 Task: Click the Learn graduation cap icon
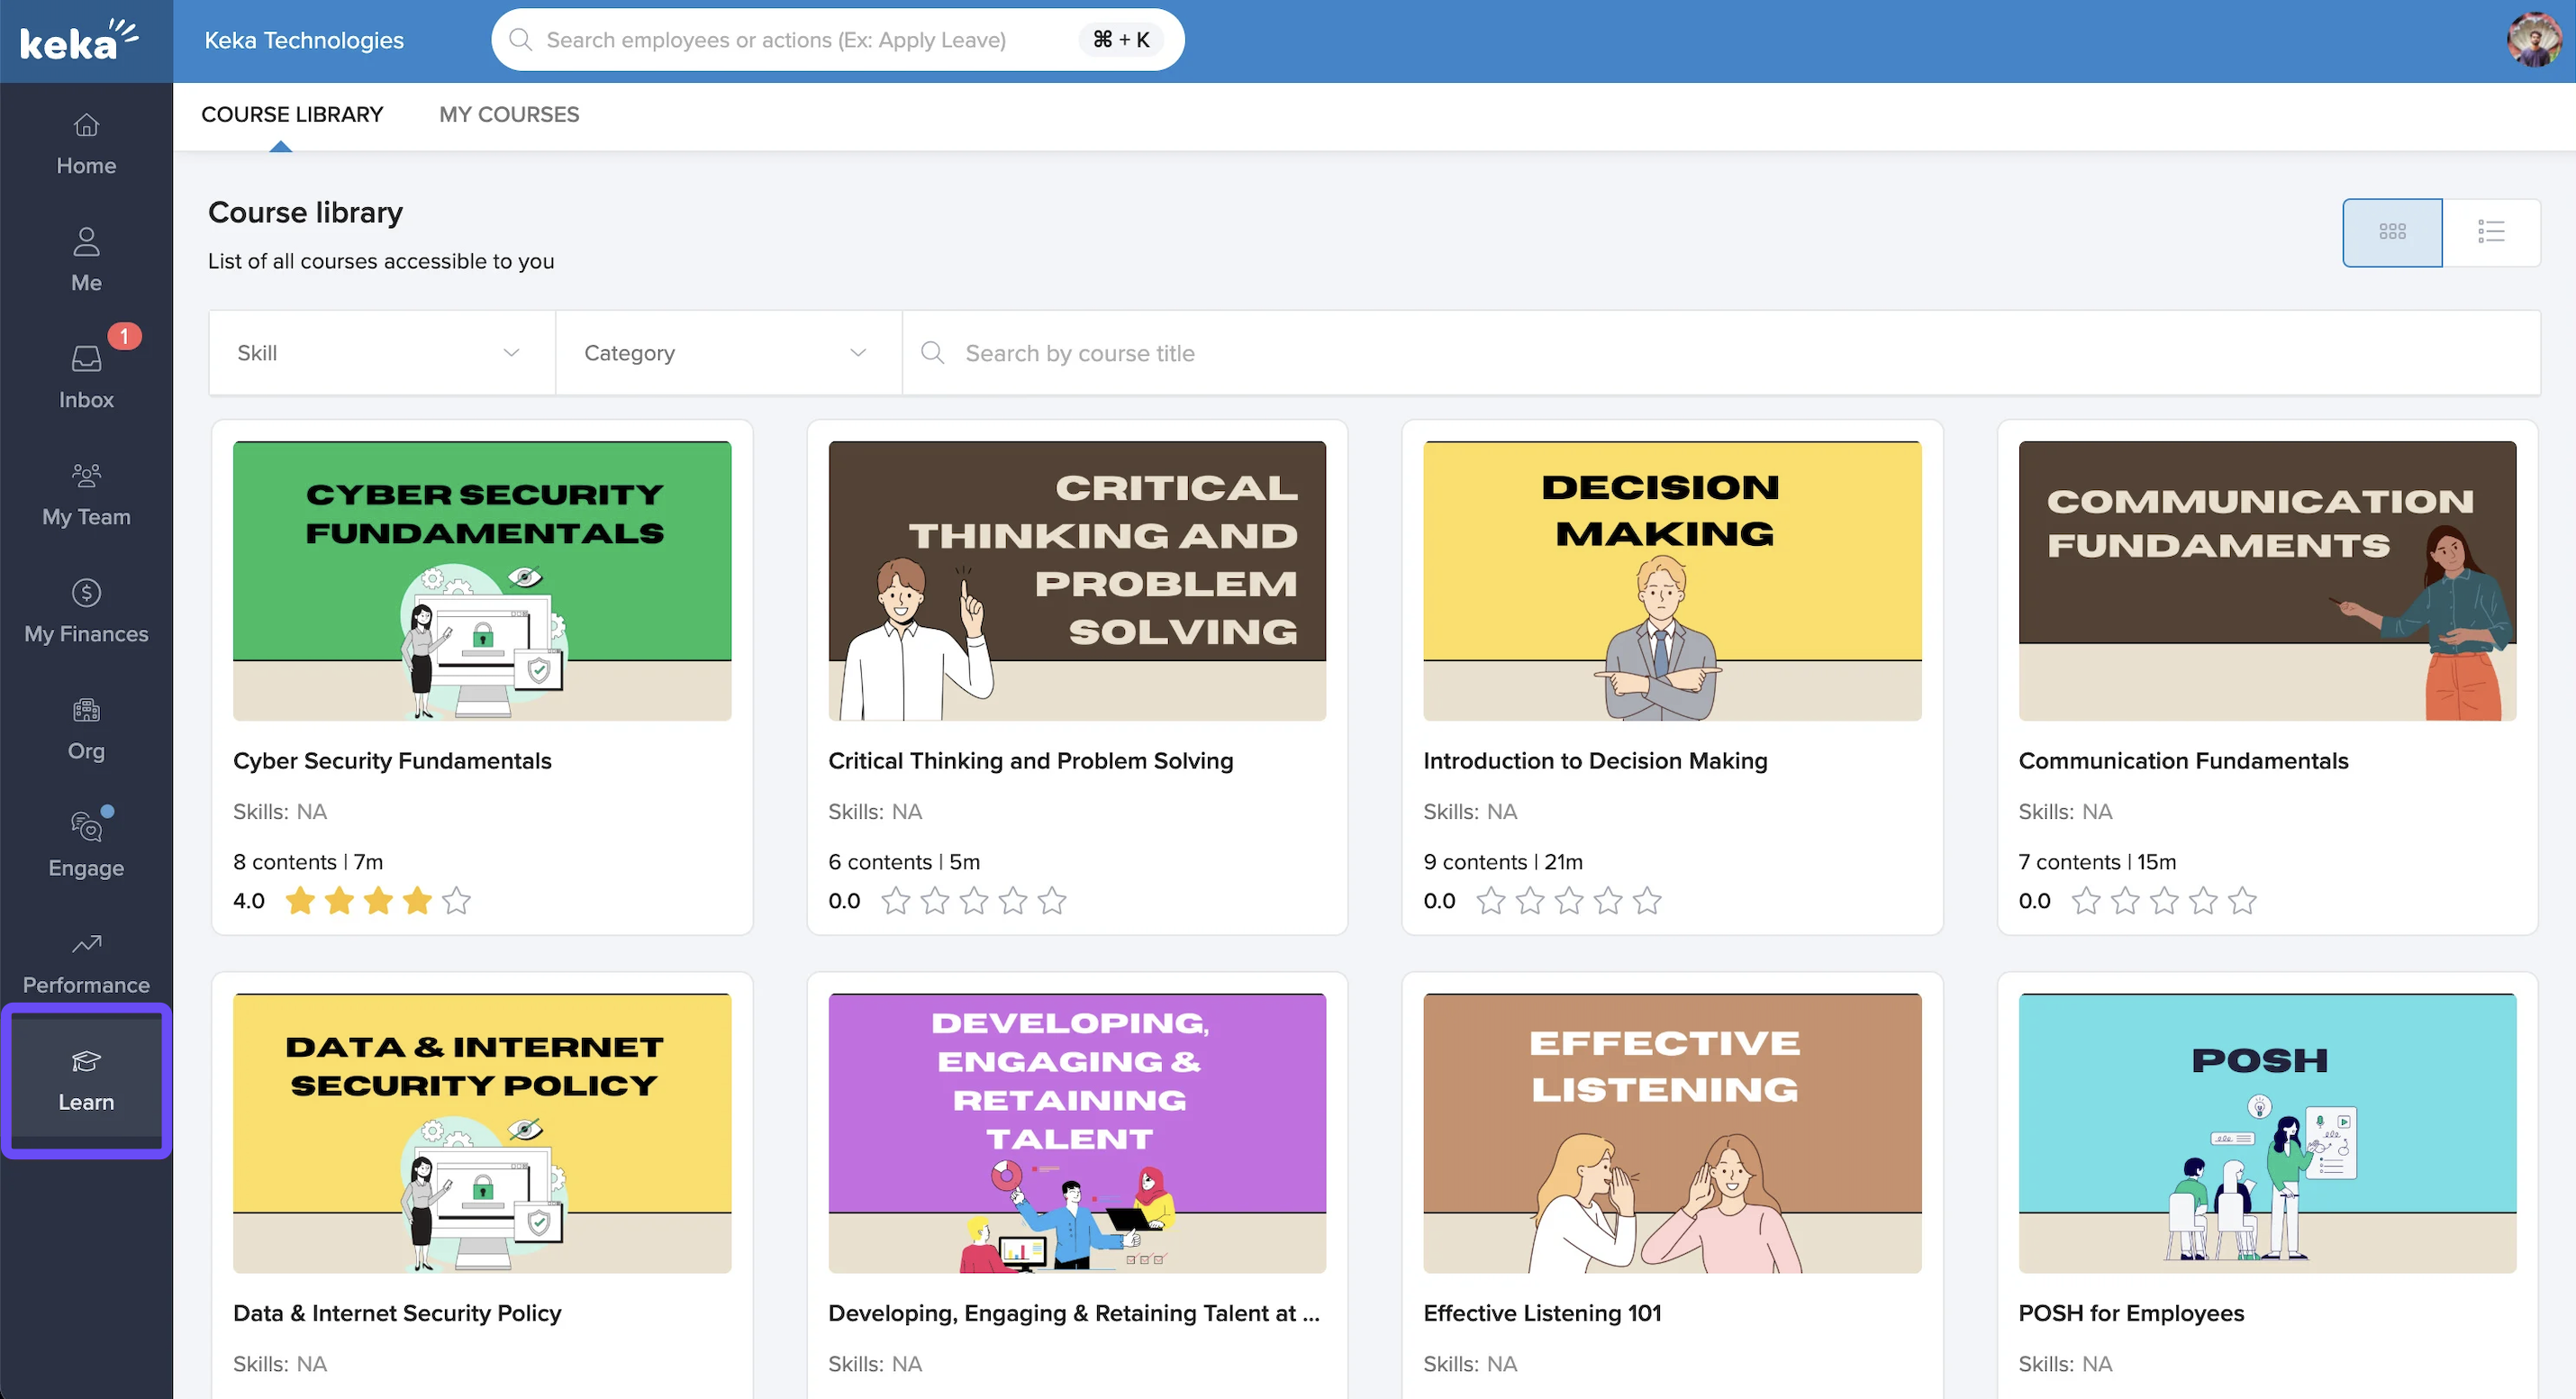pos(86,1061)
